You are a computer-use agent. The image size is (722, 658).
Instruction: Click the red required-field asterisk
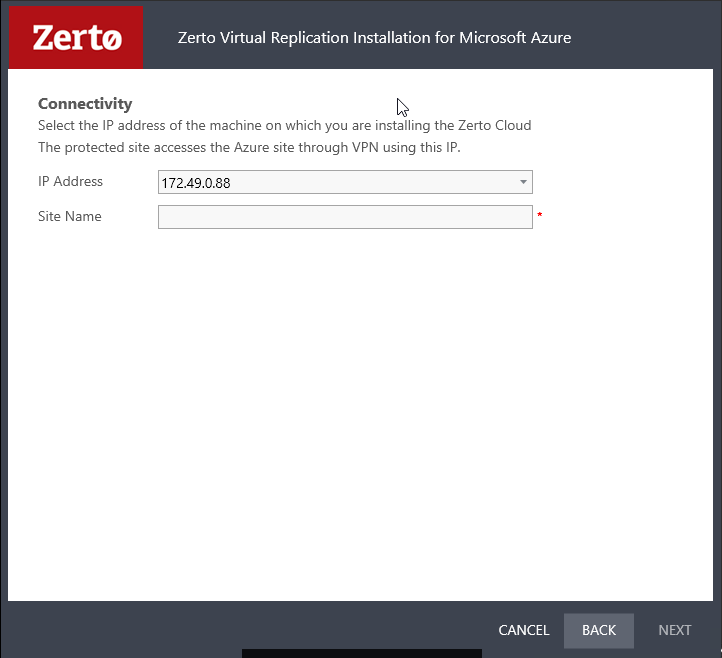(x=540, y=215)
